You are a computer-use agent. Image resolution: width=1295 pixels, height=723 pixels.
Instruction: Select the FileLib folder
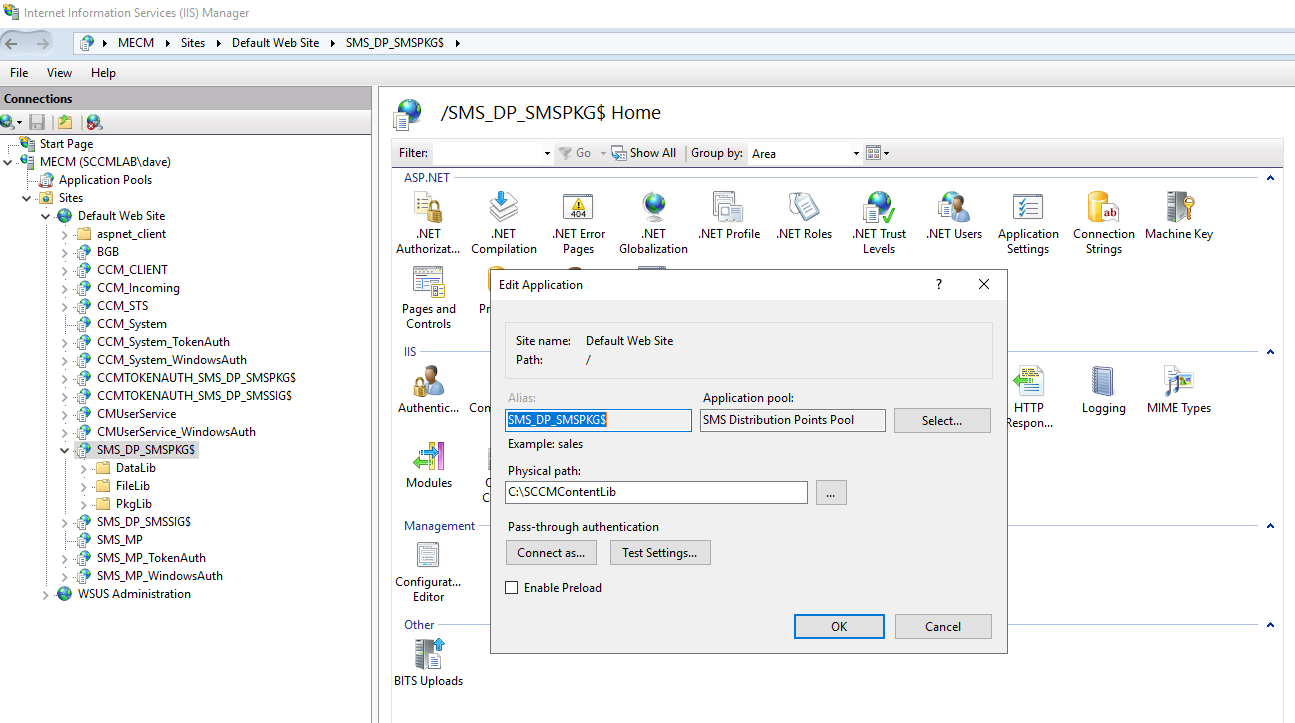(132, 486)
